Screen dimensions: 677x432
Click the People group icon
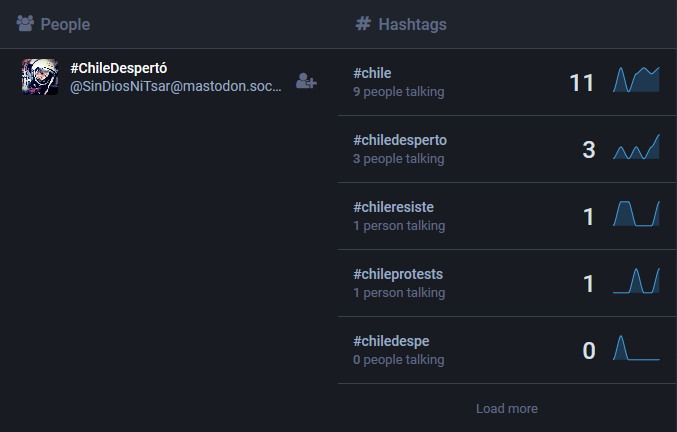tap(25, 23)
